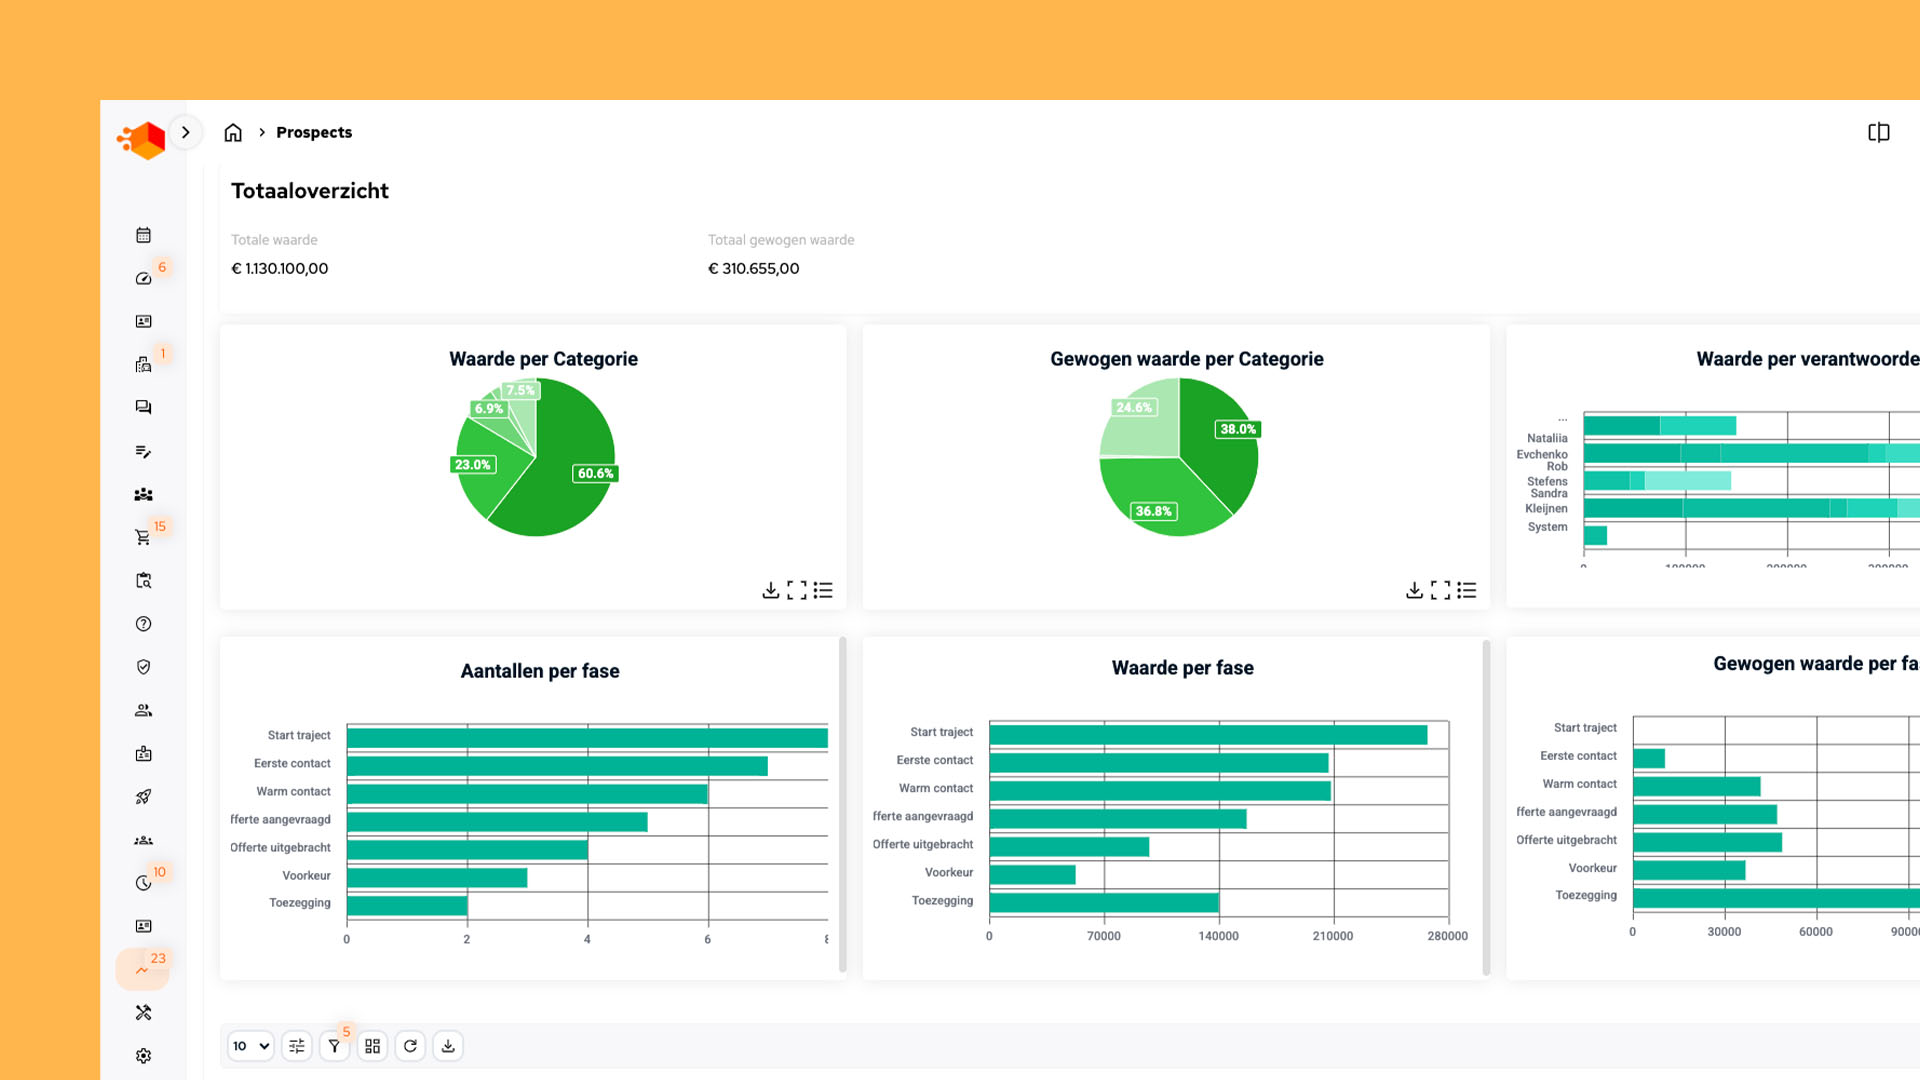Download the Waarde per Categorie chart
Viewport: 1920px width, 1080px height.
point(770,590)
